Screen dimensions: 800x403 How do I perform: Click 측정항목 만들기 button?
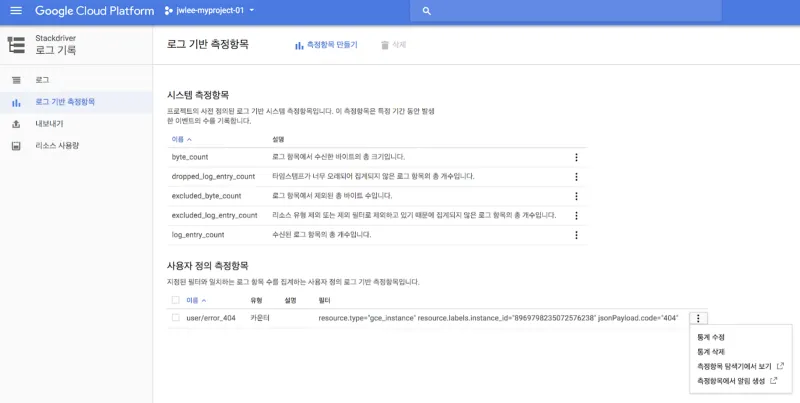pos(326,45)
